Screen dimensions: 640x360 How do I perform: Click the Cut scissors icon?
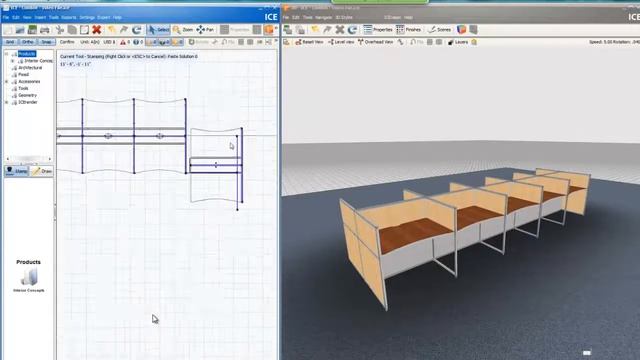coord(60,30)
